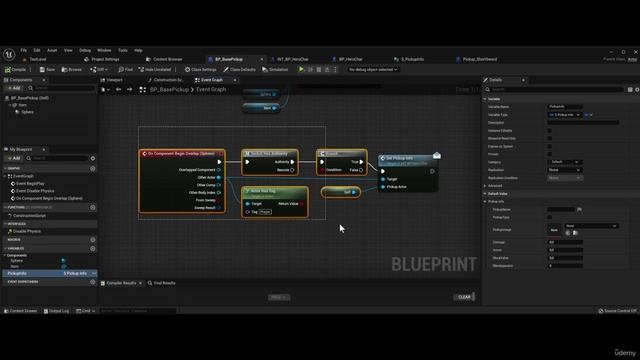This screenshot has width=640, height=360.
Task: Switch to the Viewport tab
Action: click(x=111, y=80)
